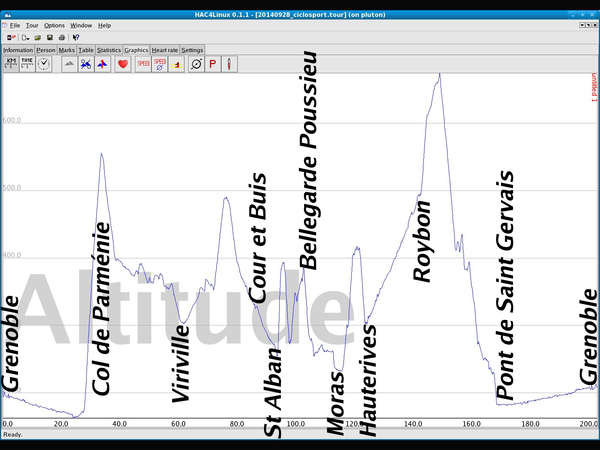Open the Options menu
The image size is (600, 450).
point(54,25)
